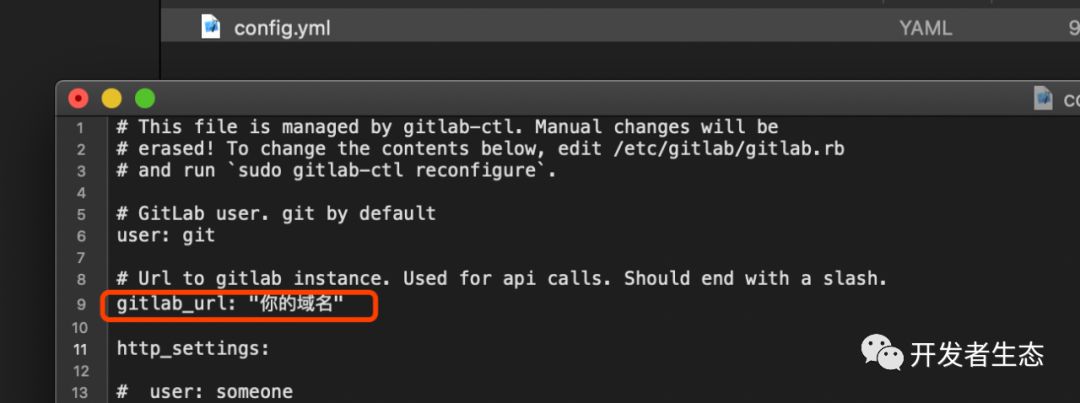Screen dimensions: 1080x403
Task: Maximize the editor with the green button
Action: pyautogui.click(x=145, y=98)
